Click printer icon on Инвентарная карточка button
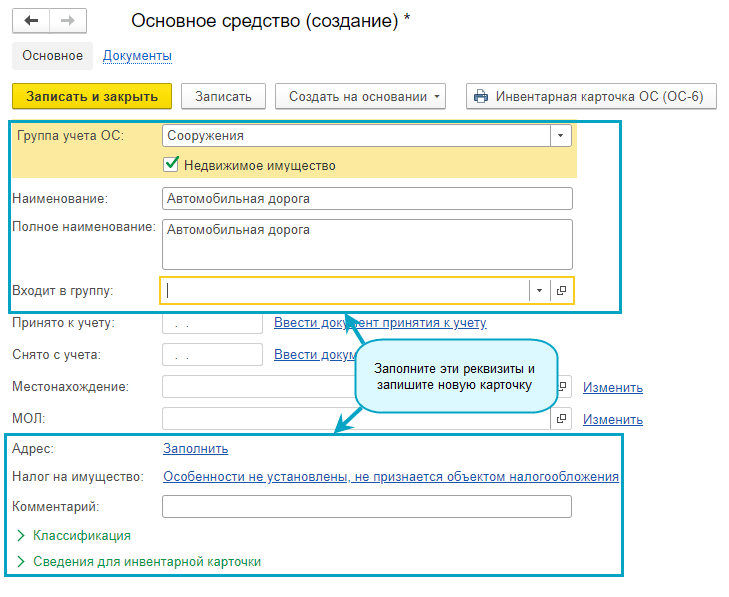The width and height of the screenshot is (729, 597). coord(481,96)
